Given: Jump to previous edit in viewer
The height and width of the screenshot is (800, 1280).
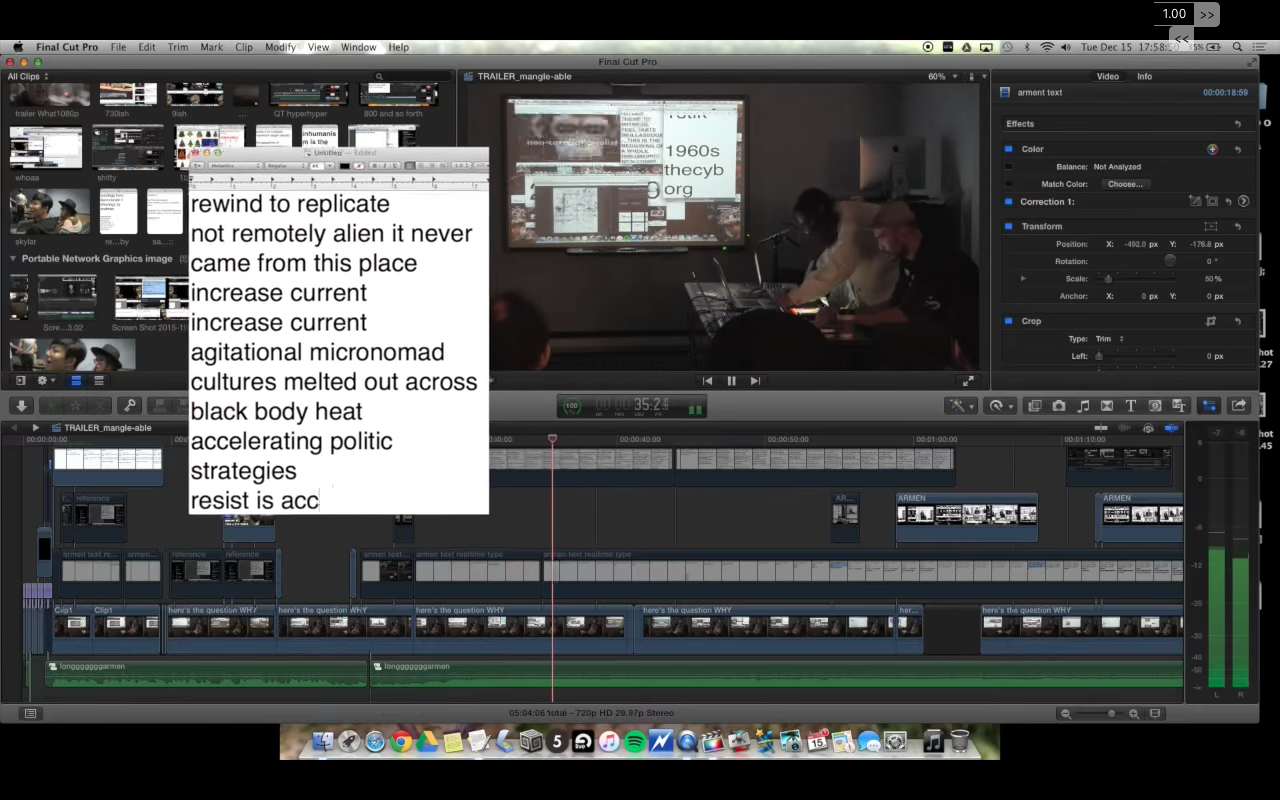Looking at the screenshot, I should click(708, 380).
